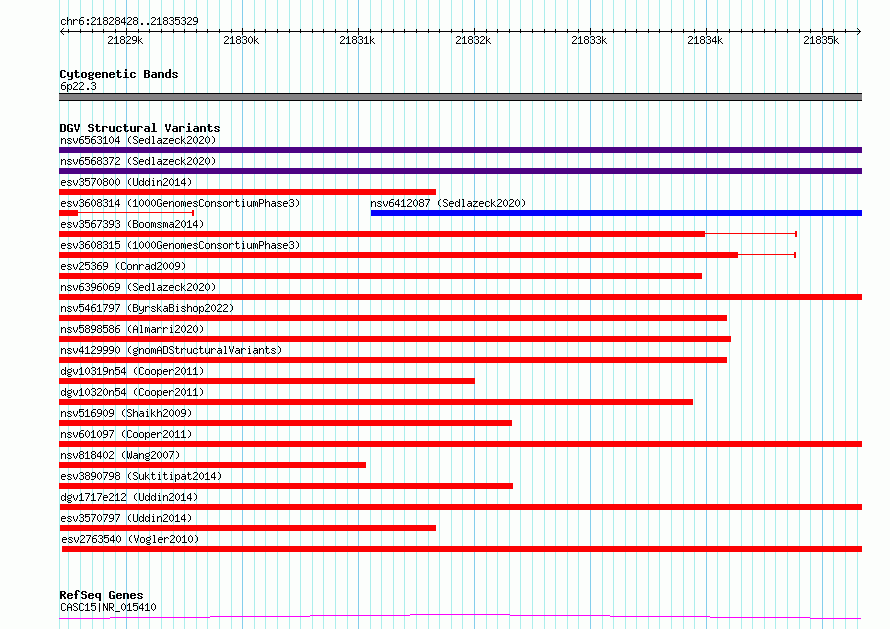Image resolution: width=890 pixels, height=629 pixels.
Task: Select the esv3570800 (Uddin2014) variant label
Action: (x=126, y=182)
